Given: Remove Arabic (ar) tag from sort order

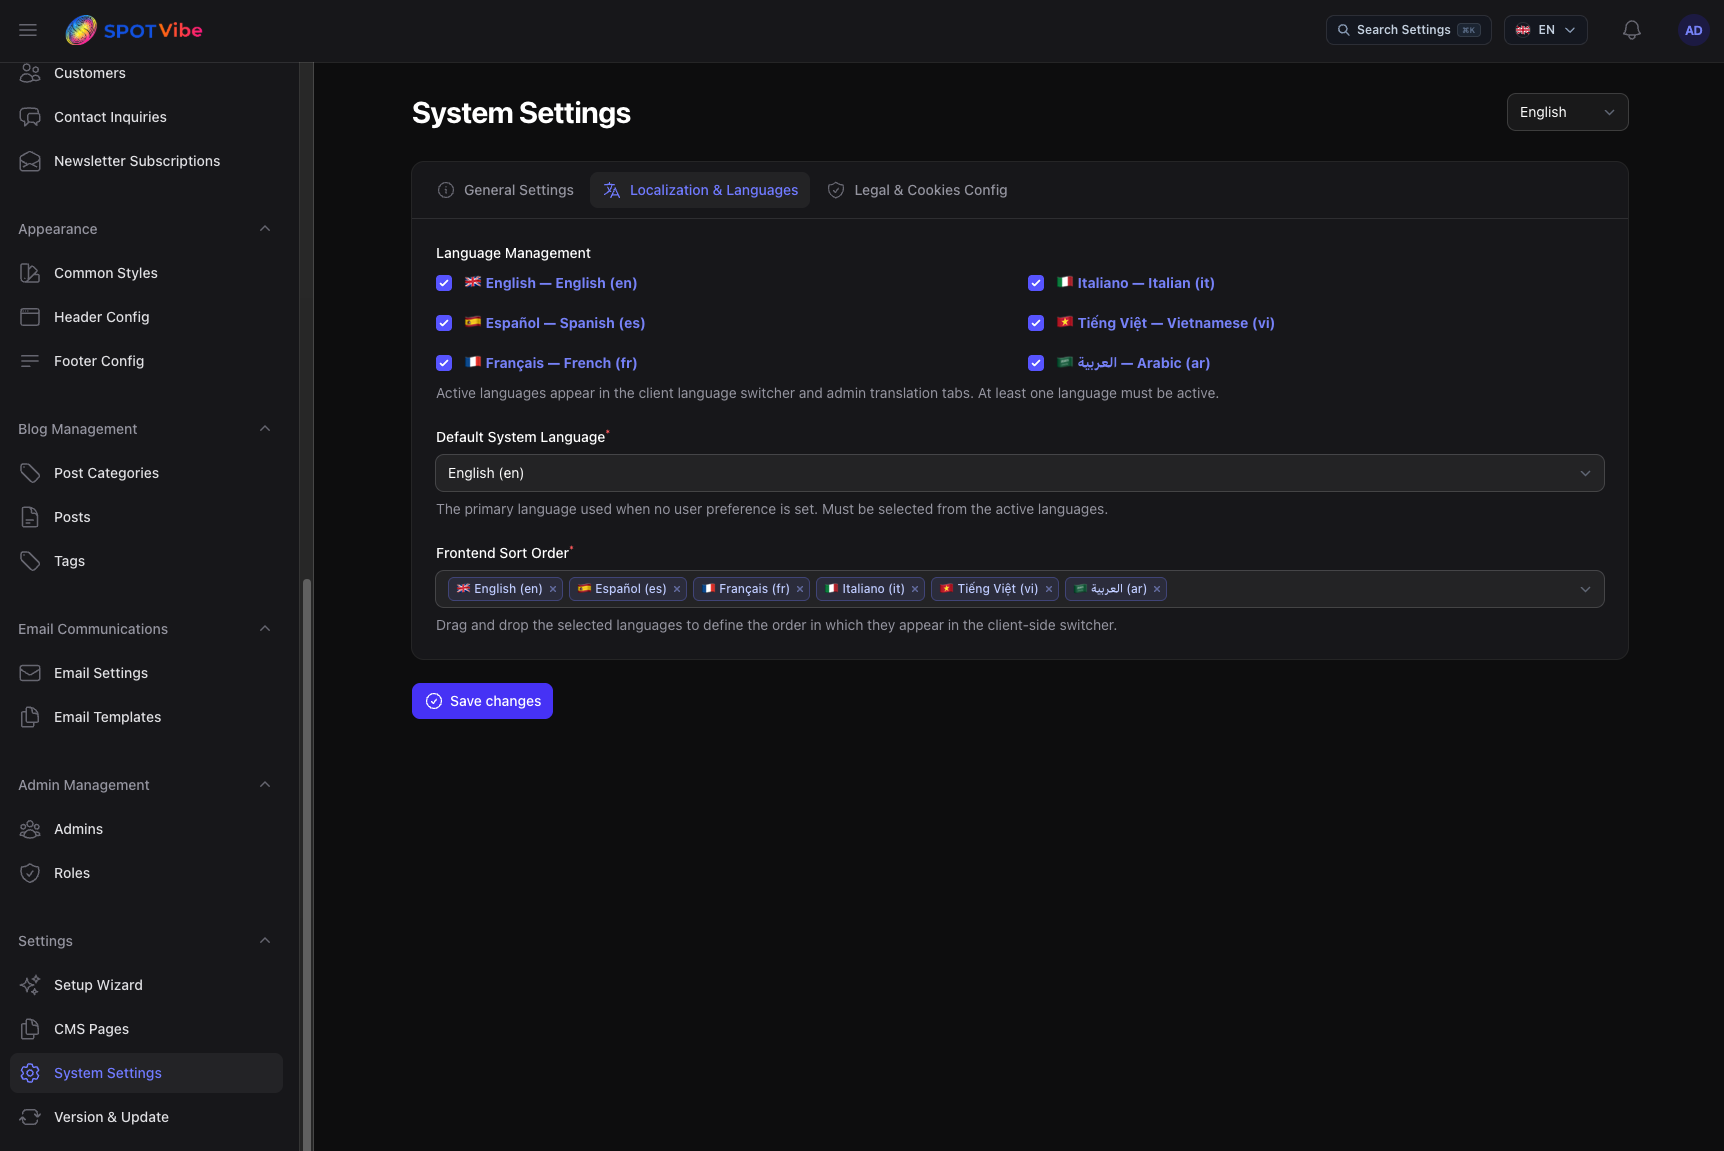Looking at the screenshot, I should [1157, 589].
